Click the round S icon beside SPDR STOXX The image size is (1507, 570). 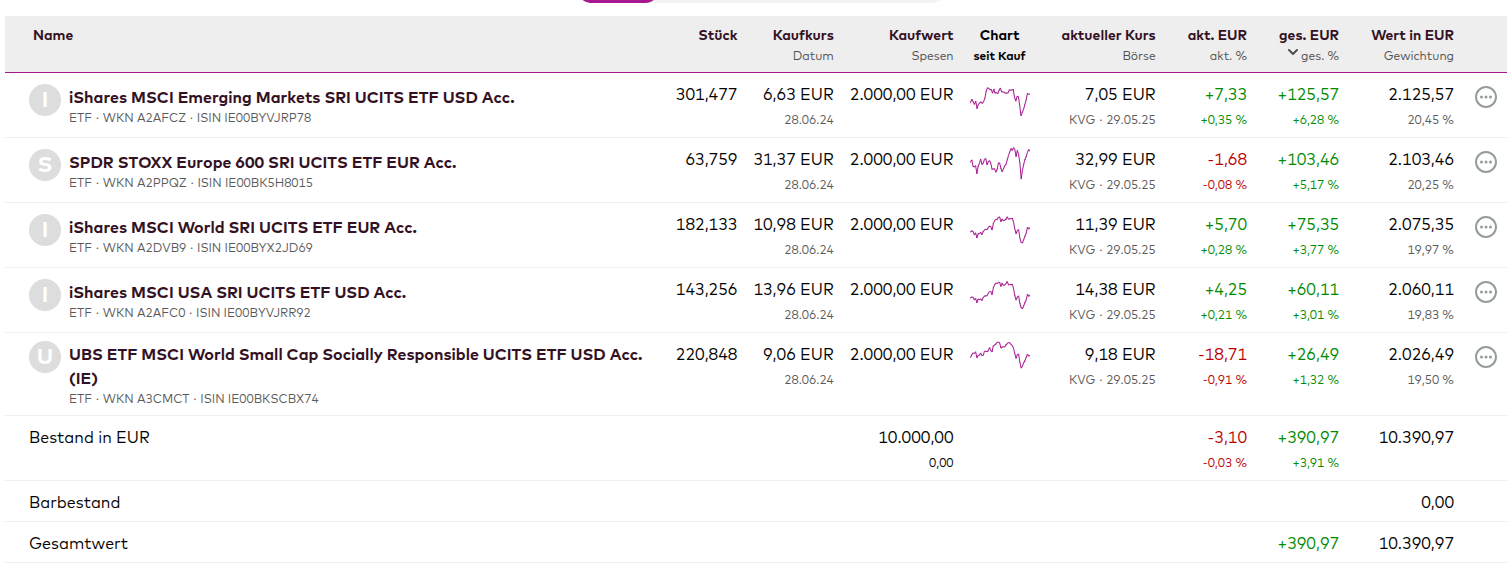click(45, 165)
